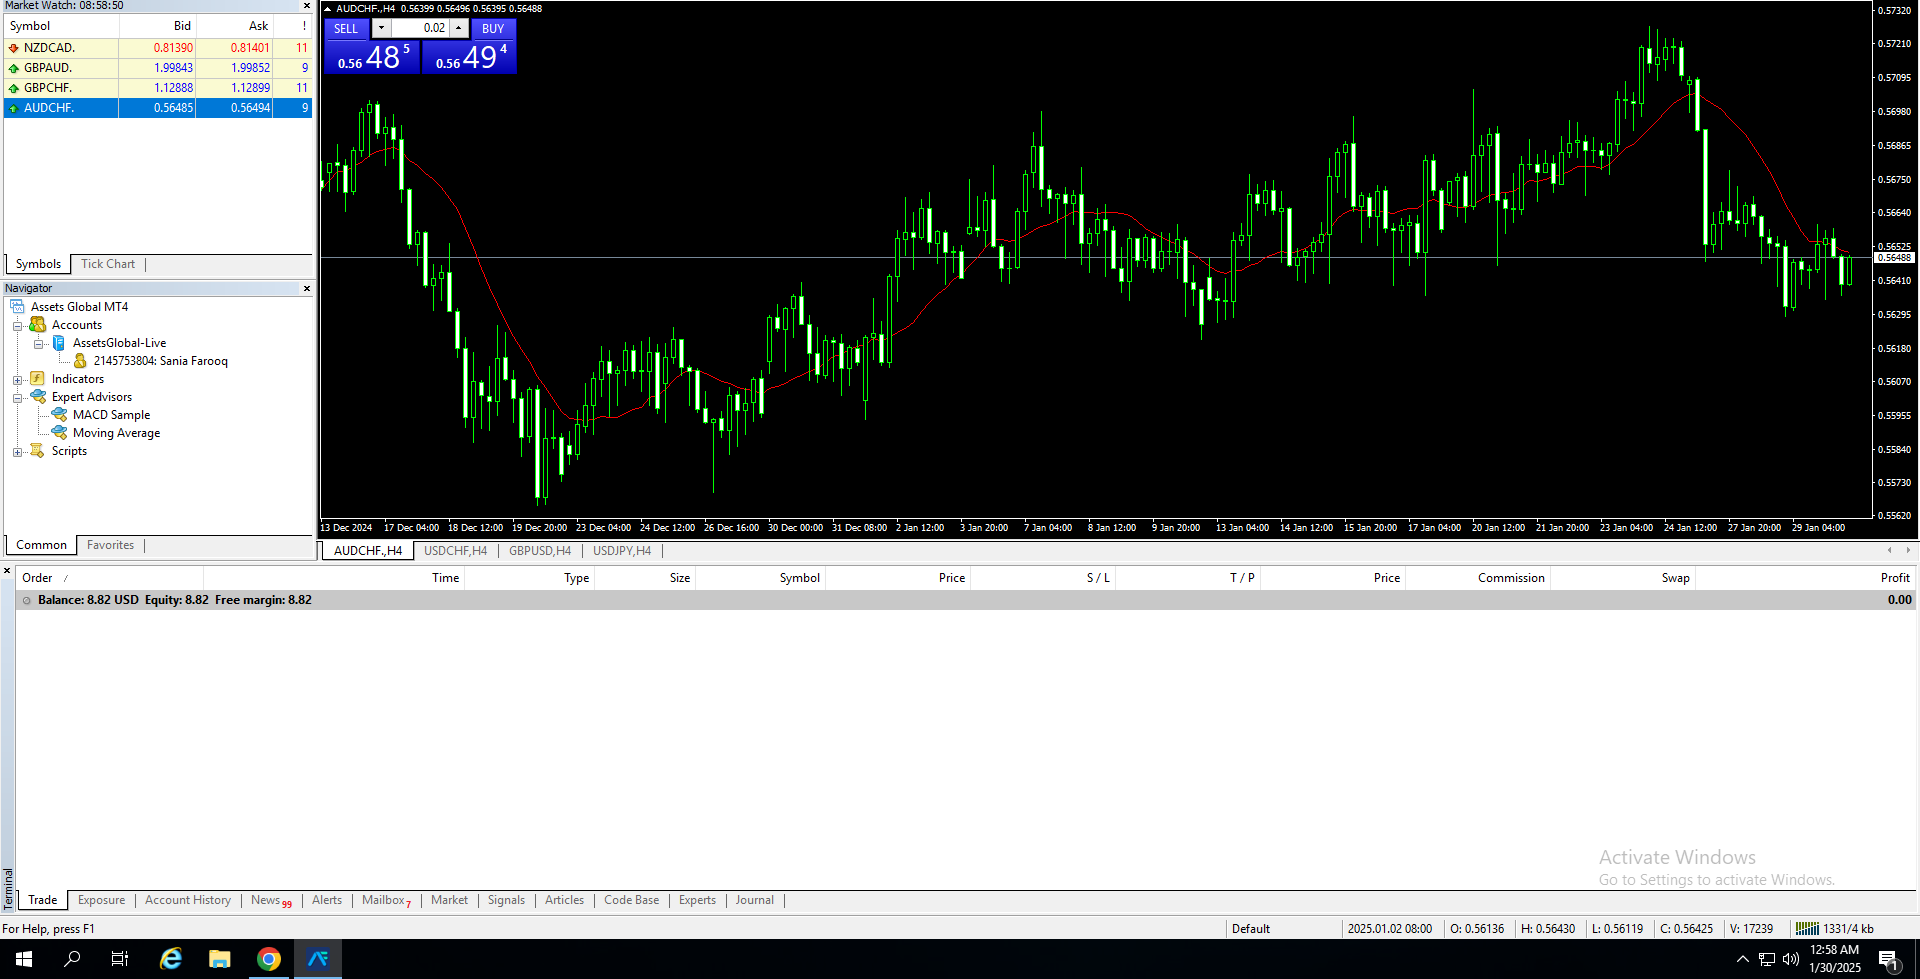Decrease lot volume with the down arrow
Screen dimensions: 1920x979
tap(381, 28)
